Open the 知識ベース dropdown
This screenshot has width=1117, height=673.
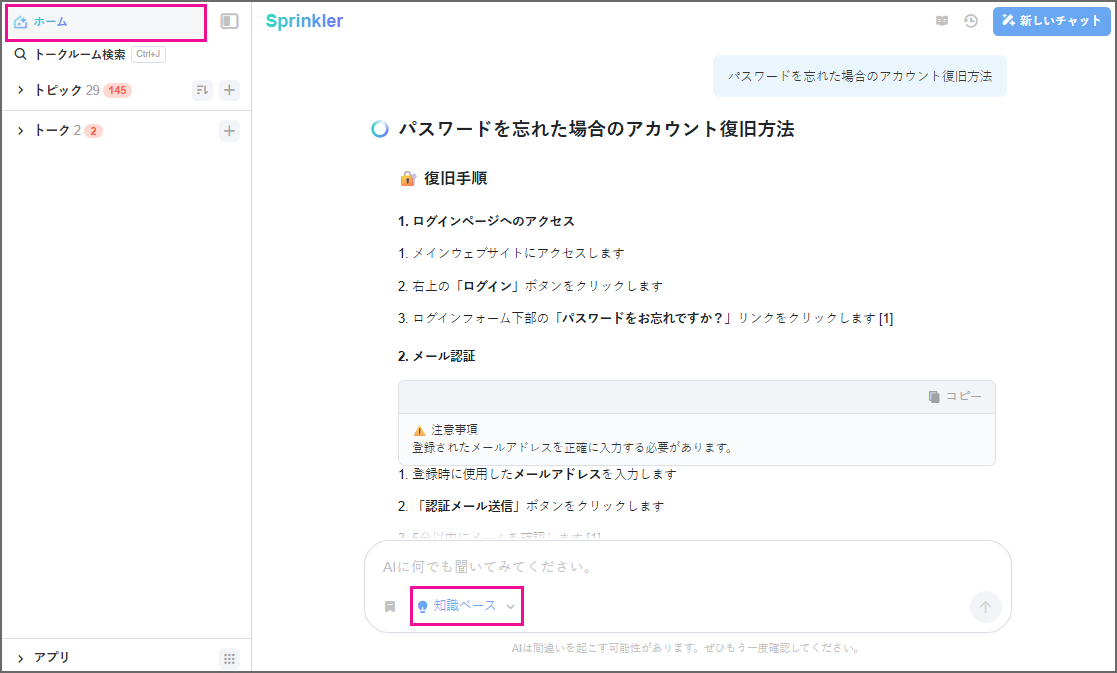[x=466, y=606]
